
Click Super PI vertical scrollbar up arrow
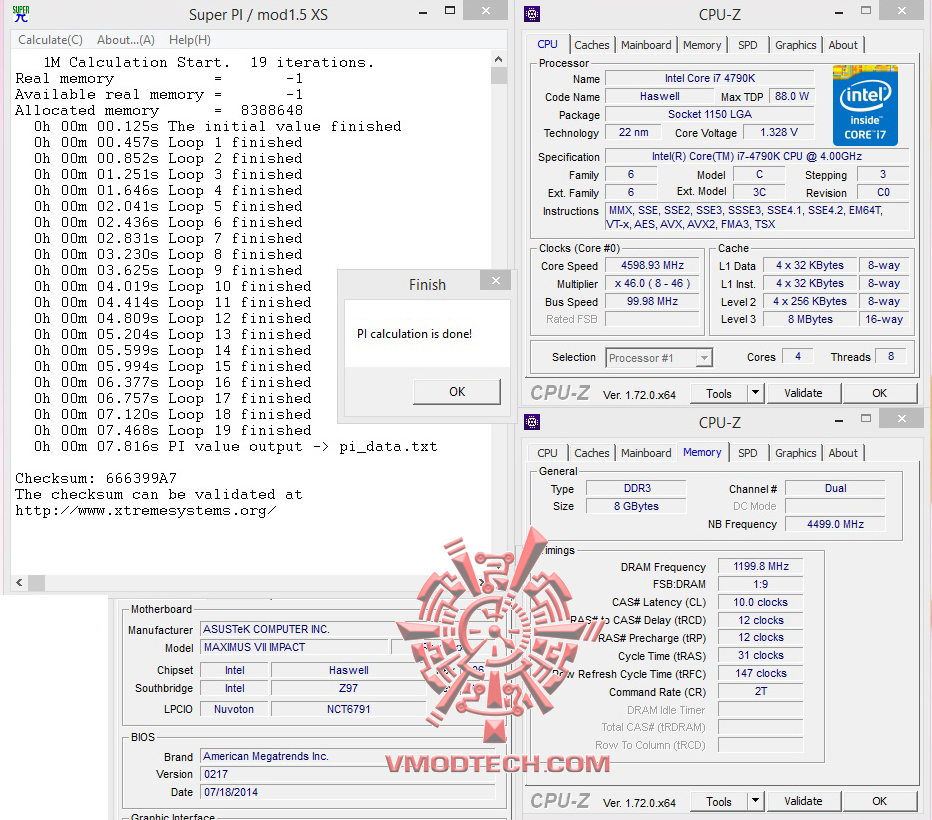[499, 59]
